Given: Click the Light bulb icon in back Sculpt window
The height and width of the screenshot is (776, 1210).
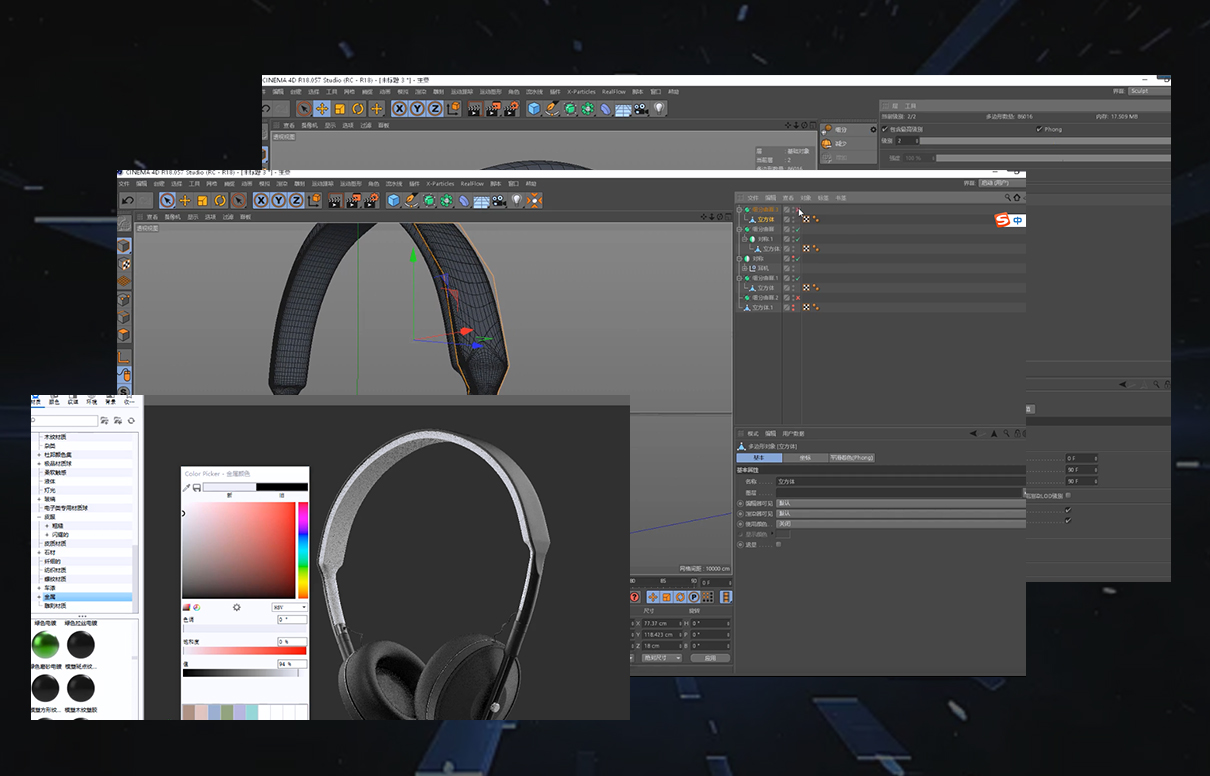Looking at the screenshot, I should pyautogui.click(x=659, y=108).
